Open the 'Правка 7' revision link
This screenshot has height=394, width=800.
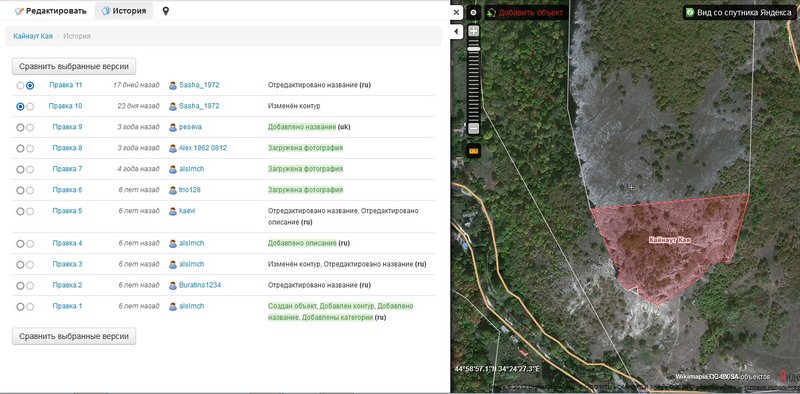click(67, 169)
